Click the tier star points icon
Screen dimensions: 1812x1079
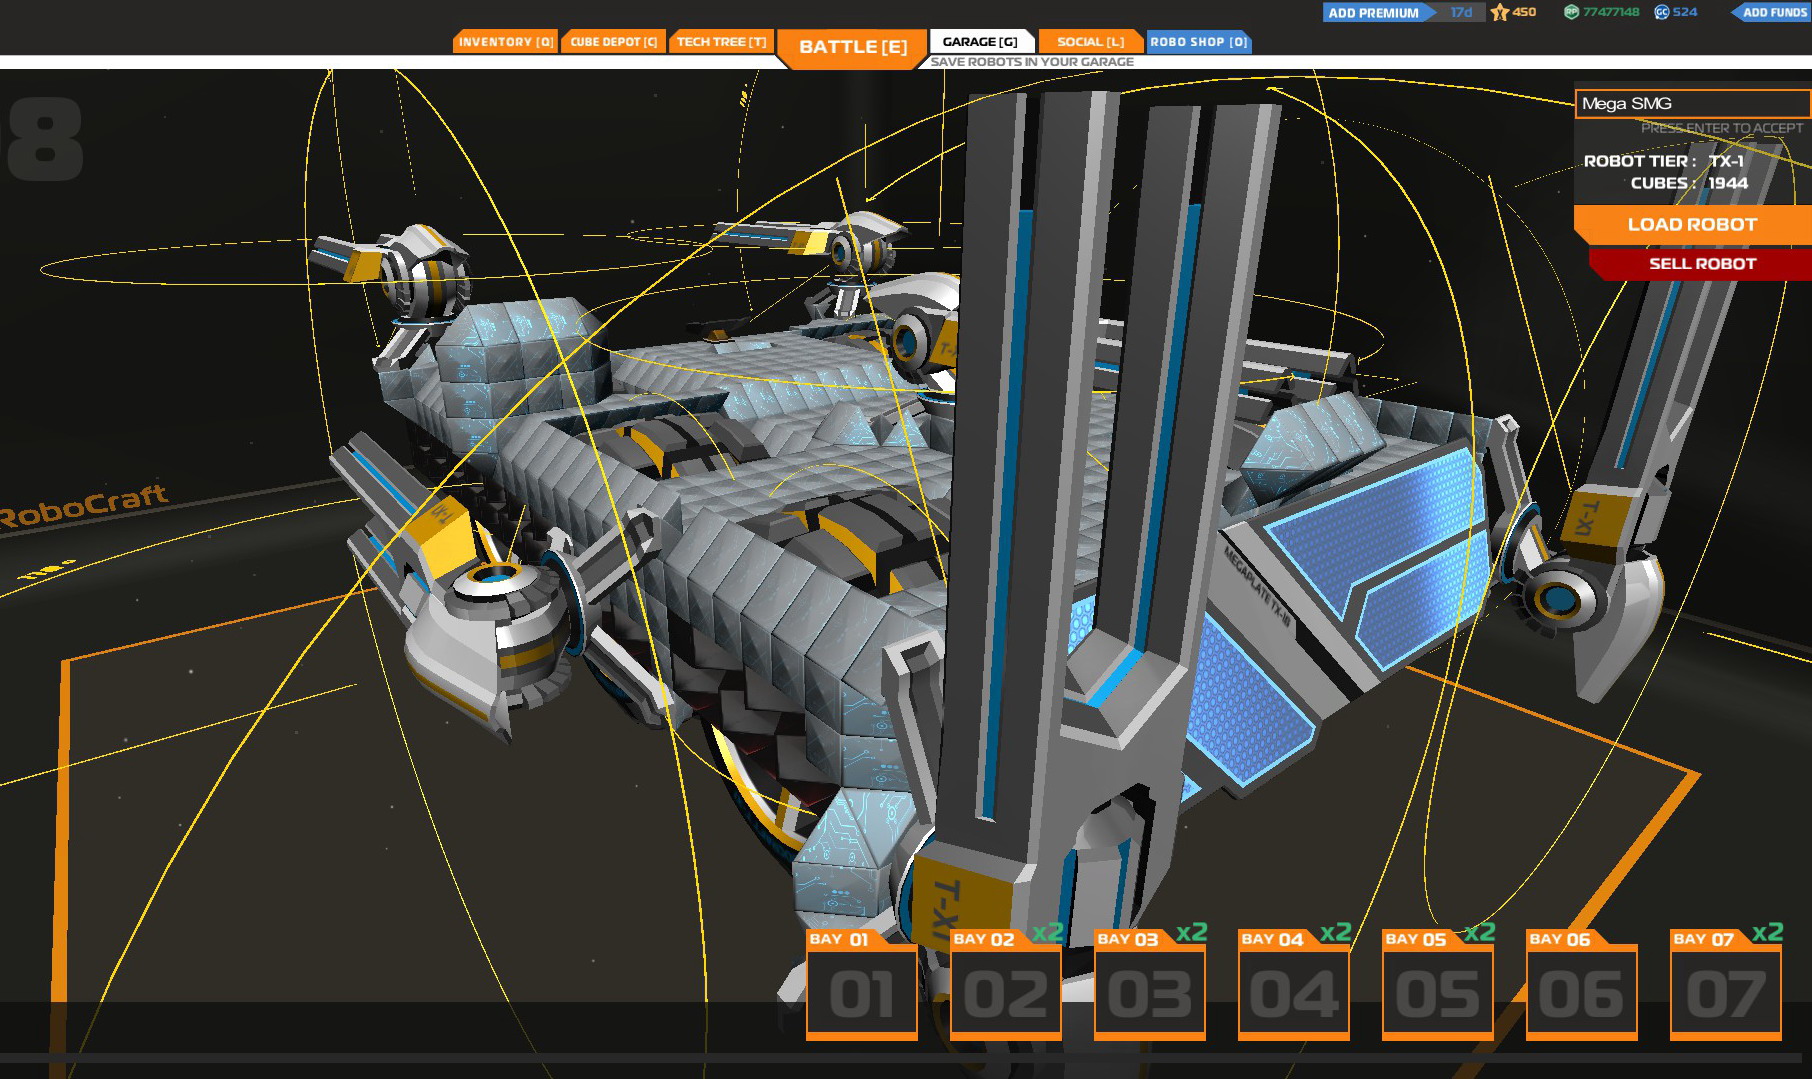(x=1499, y=12)
